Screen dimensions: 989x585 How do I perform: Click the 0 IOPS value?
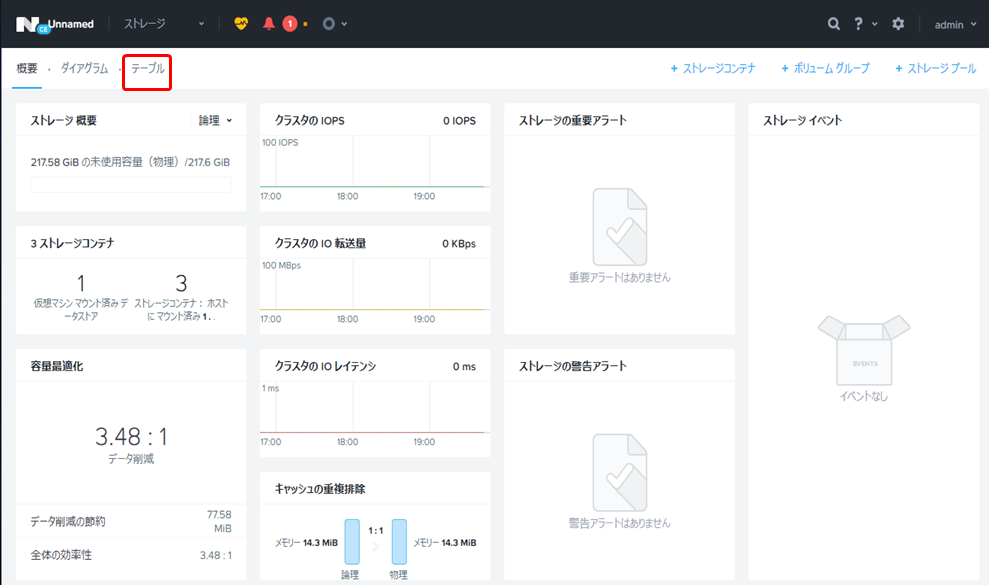459,121
